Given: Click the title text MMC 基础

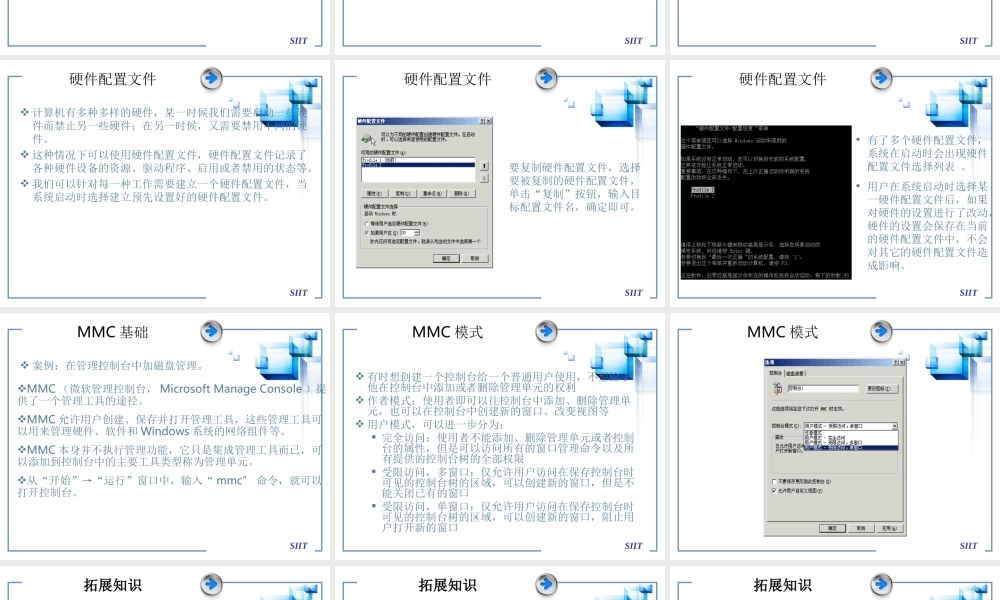Looking at the screenshot, I should (112, 332).
